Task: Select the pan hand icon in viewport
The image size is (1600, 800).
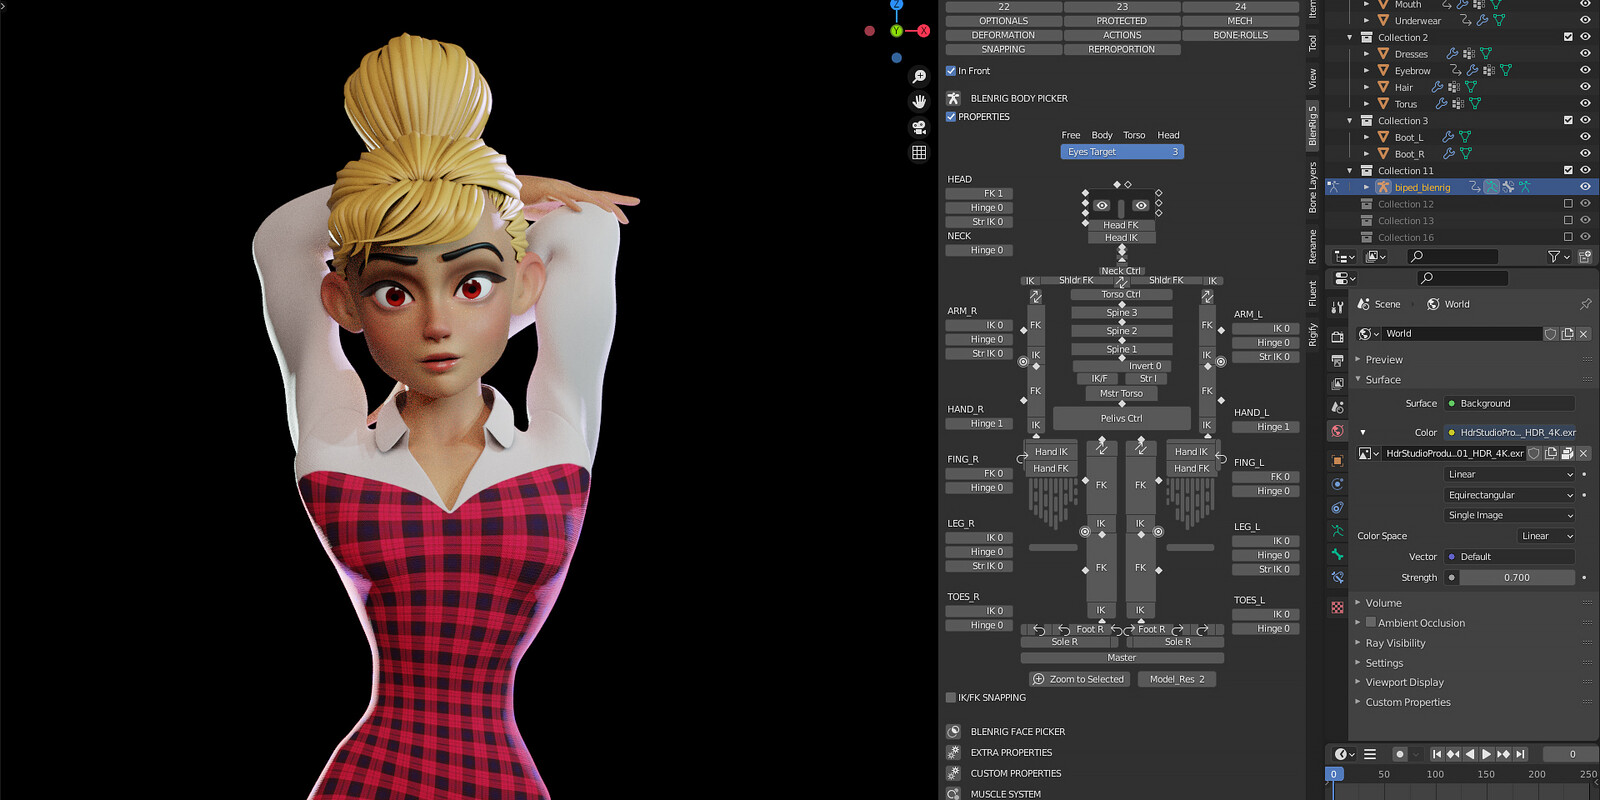Action: (919, 101)
